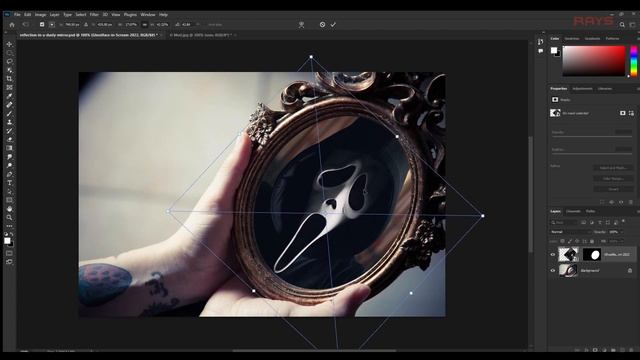Viewport: 640px width, 360px height.
Task: Select the Hand tool
Action: [9, 209]
